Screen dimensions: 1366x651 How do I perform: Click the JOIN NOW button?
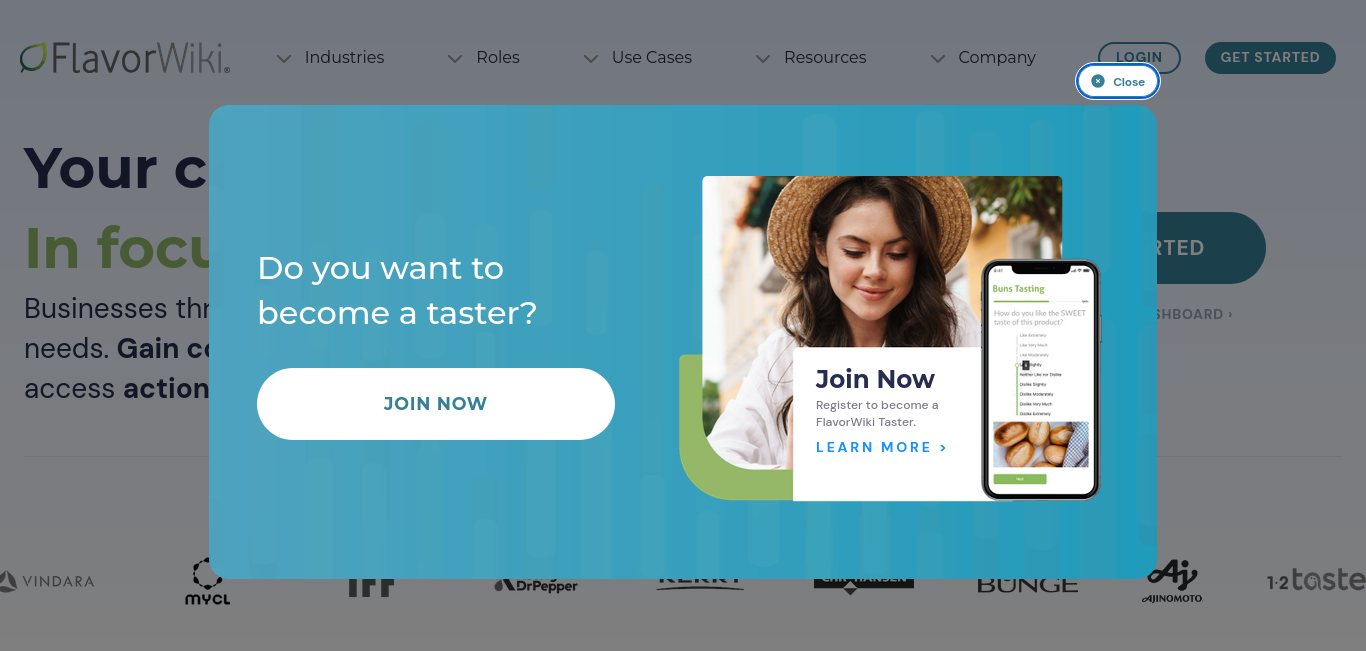[436, 404]
